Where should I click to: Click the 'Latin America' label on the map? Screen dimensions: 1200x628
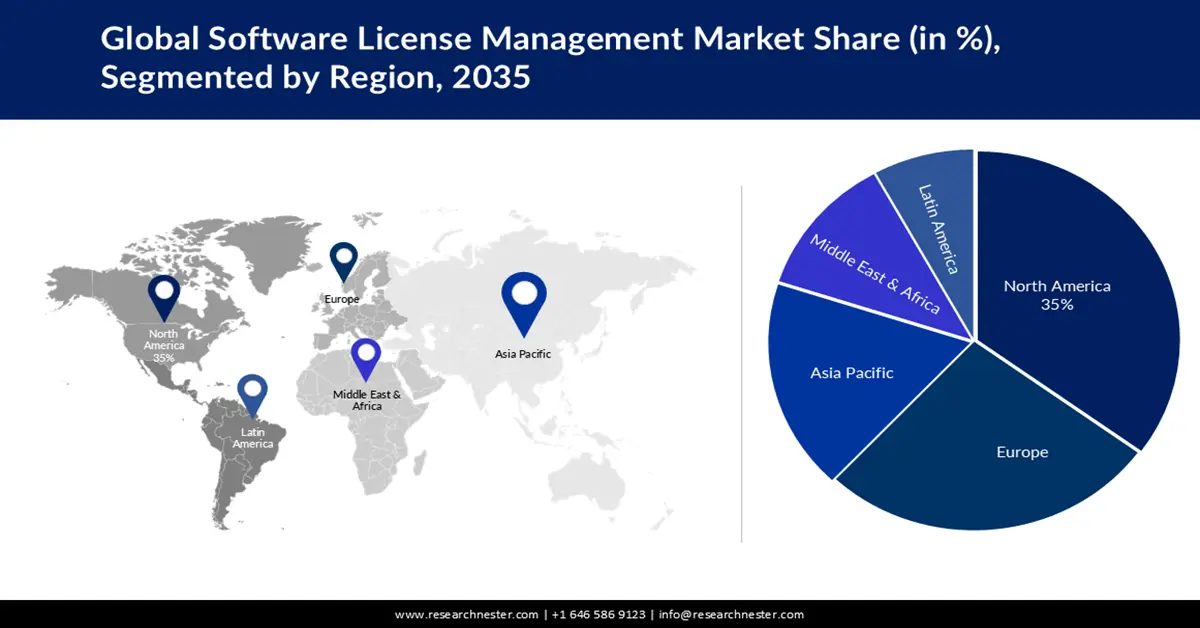(x=253, y=438)
